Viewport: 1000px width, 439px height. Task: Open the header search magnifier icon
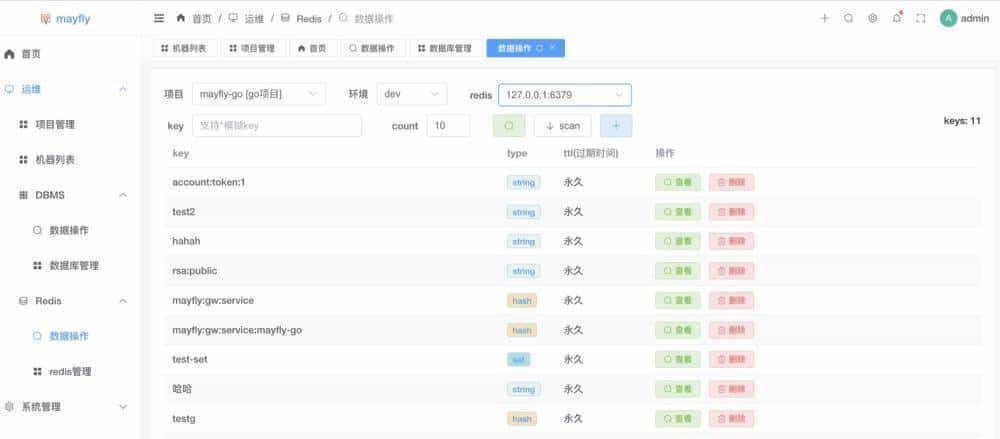click(848, 19)
